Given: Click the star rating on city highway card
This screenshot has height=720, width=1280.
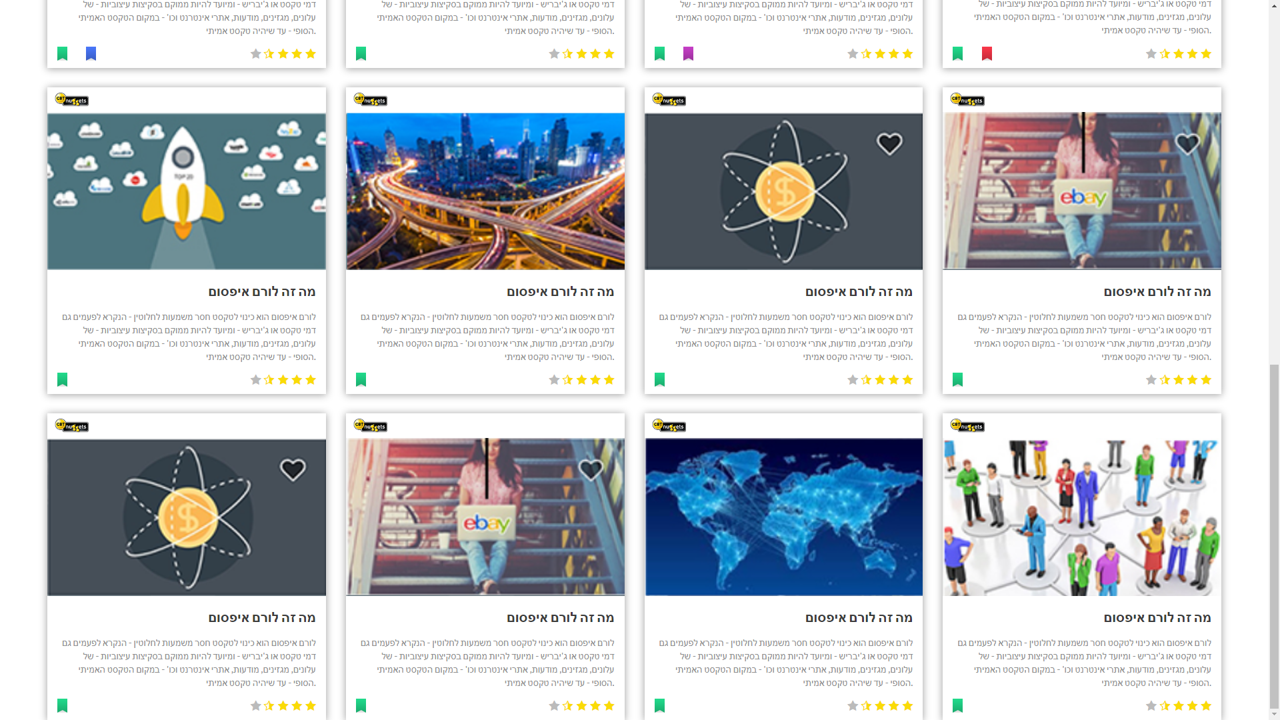Looking at the screenshot, I should pos(582,380).
